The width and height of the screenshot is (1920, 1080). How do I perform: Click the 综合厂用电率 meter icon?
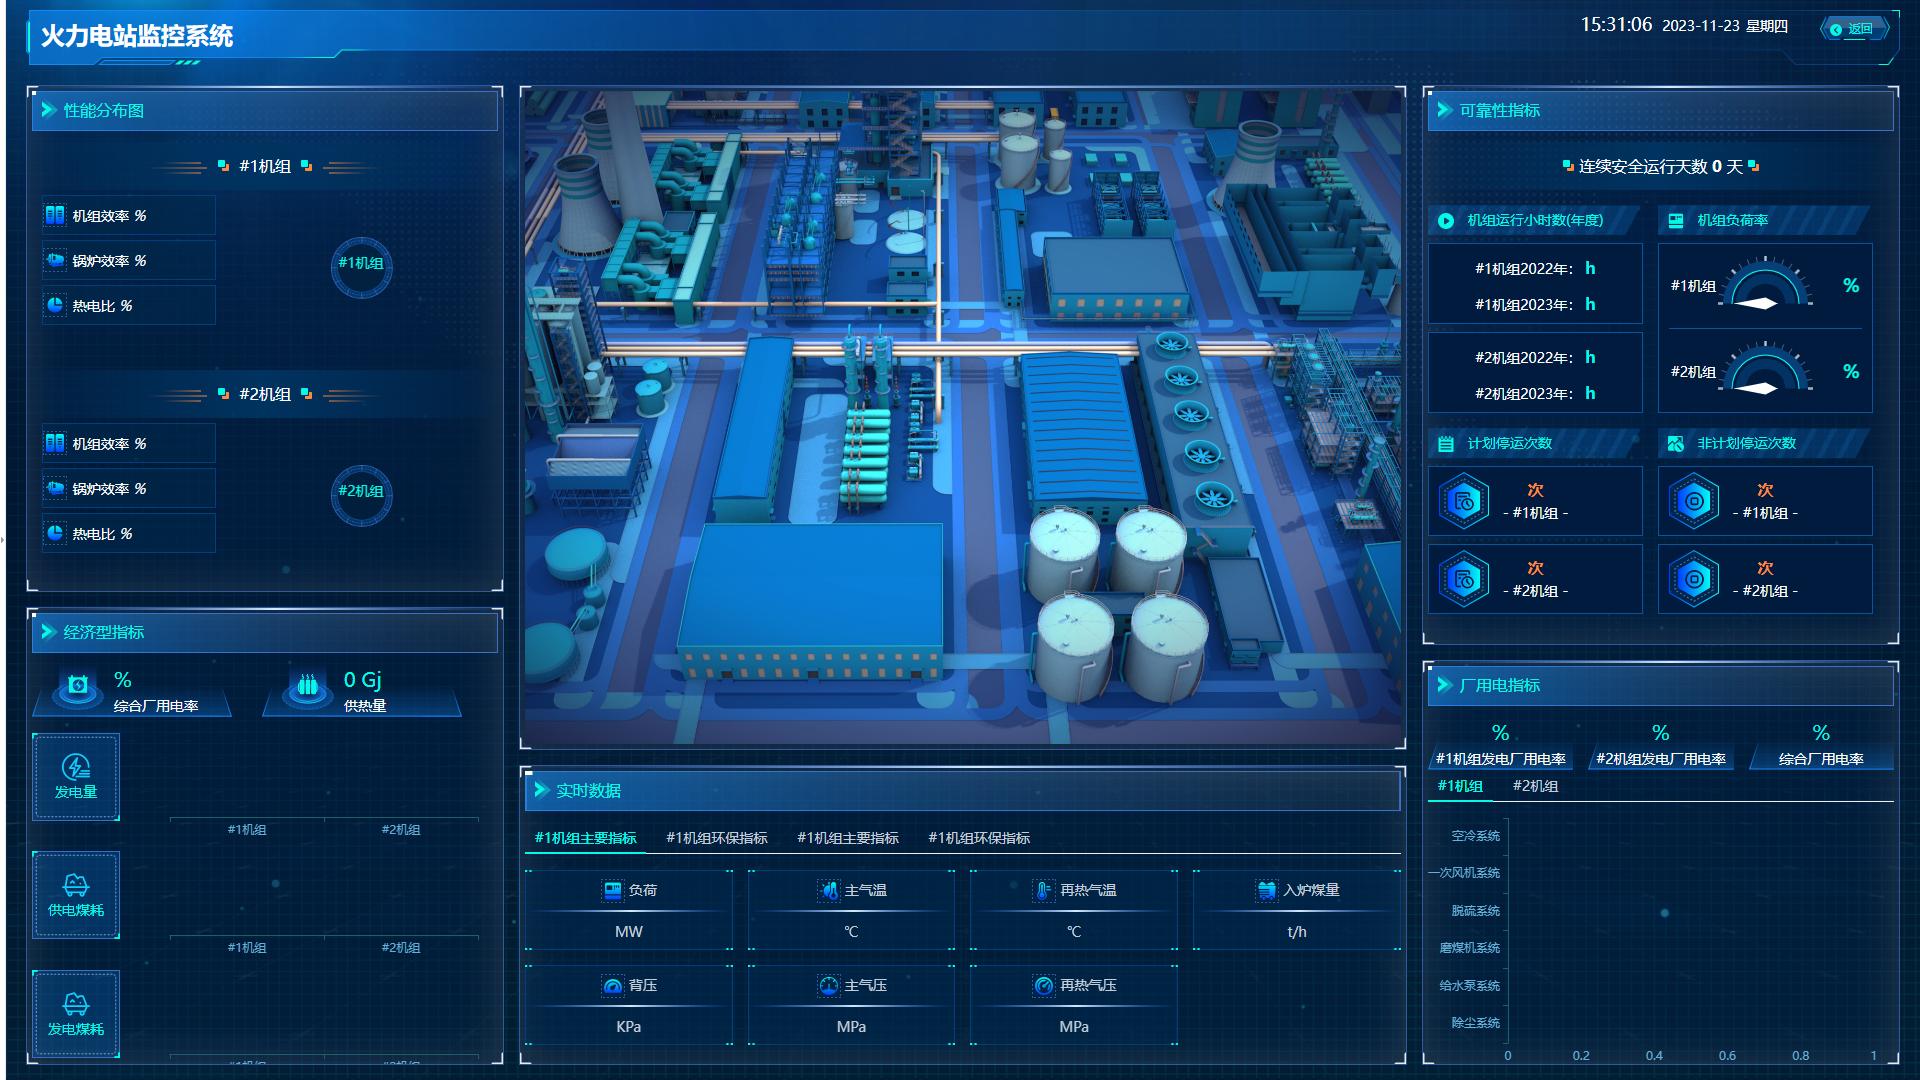coord(78,685)
